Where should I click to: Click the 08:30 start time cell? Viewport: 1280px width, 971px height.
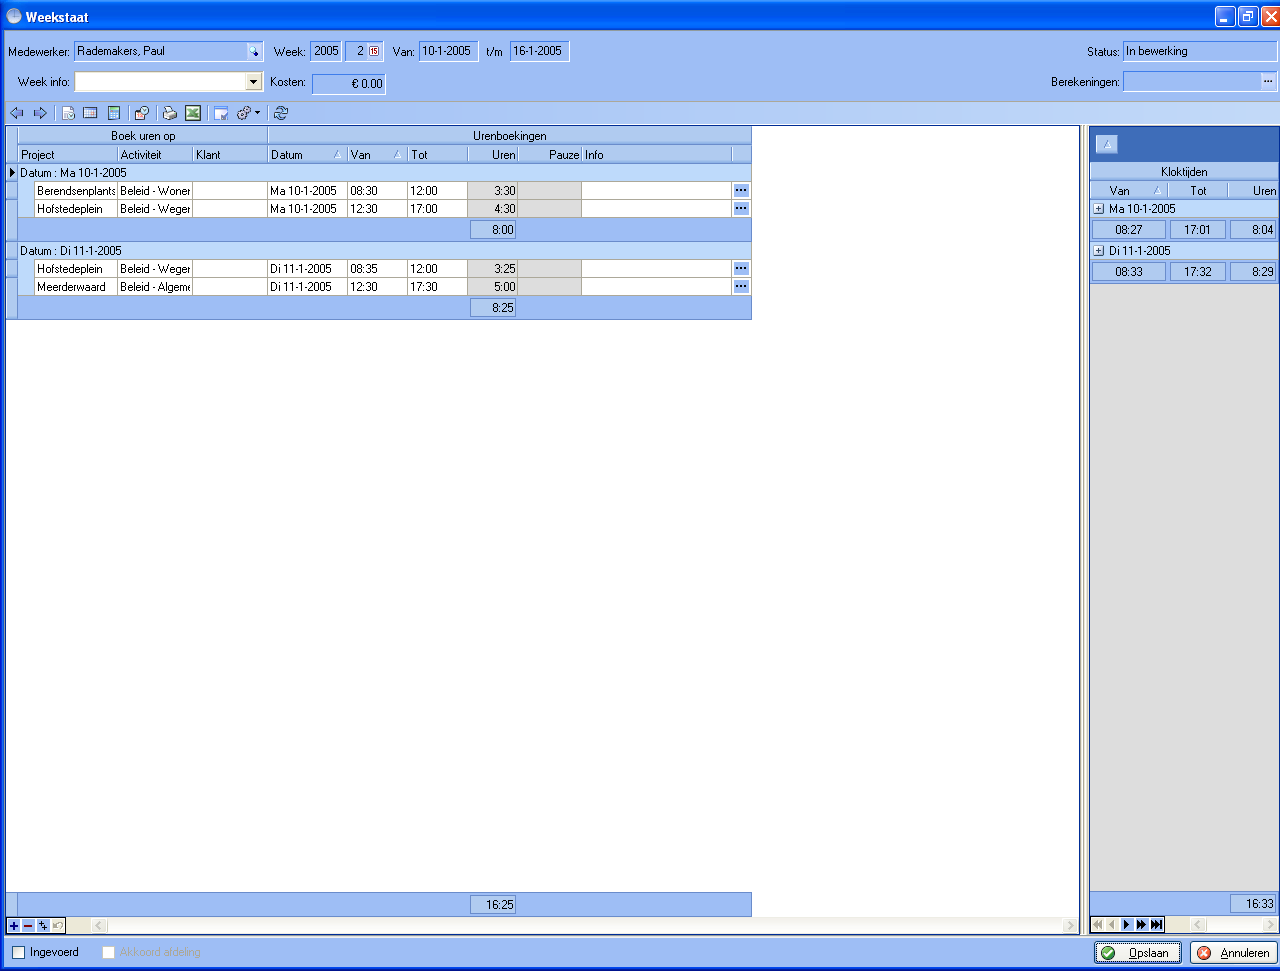(x=377, y=190)
